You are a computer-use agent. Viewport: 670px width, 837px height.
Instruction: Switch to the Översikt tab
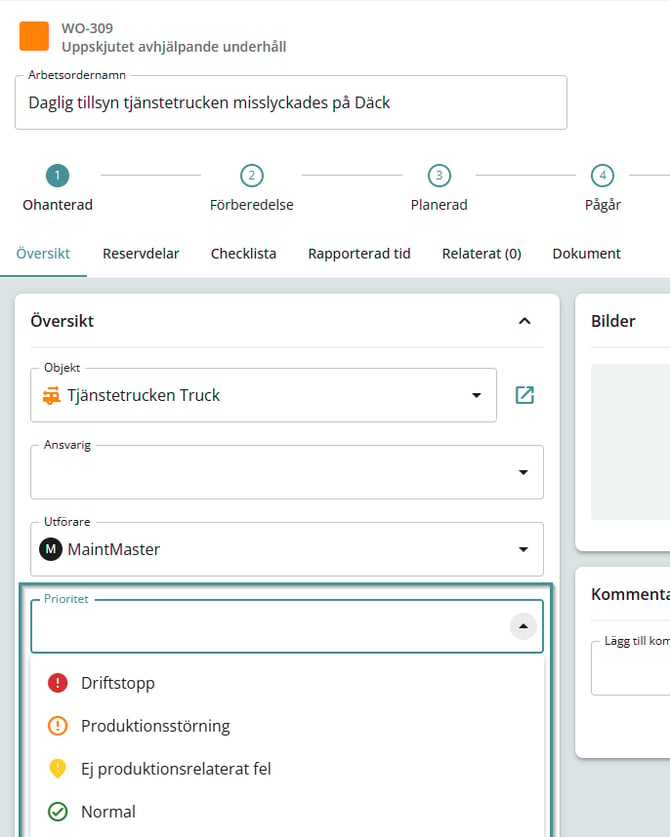[43, 254]
